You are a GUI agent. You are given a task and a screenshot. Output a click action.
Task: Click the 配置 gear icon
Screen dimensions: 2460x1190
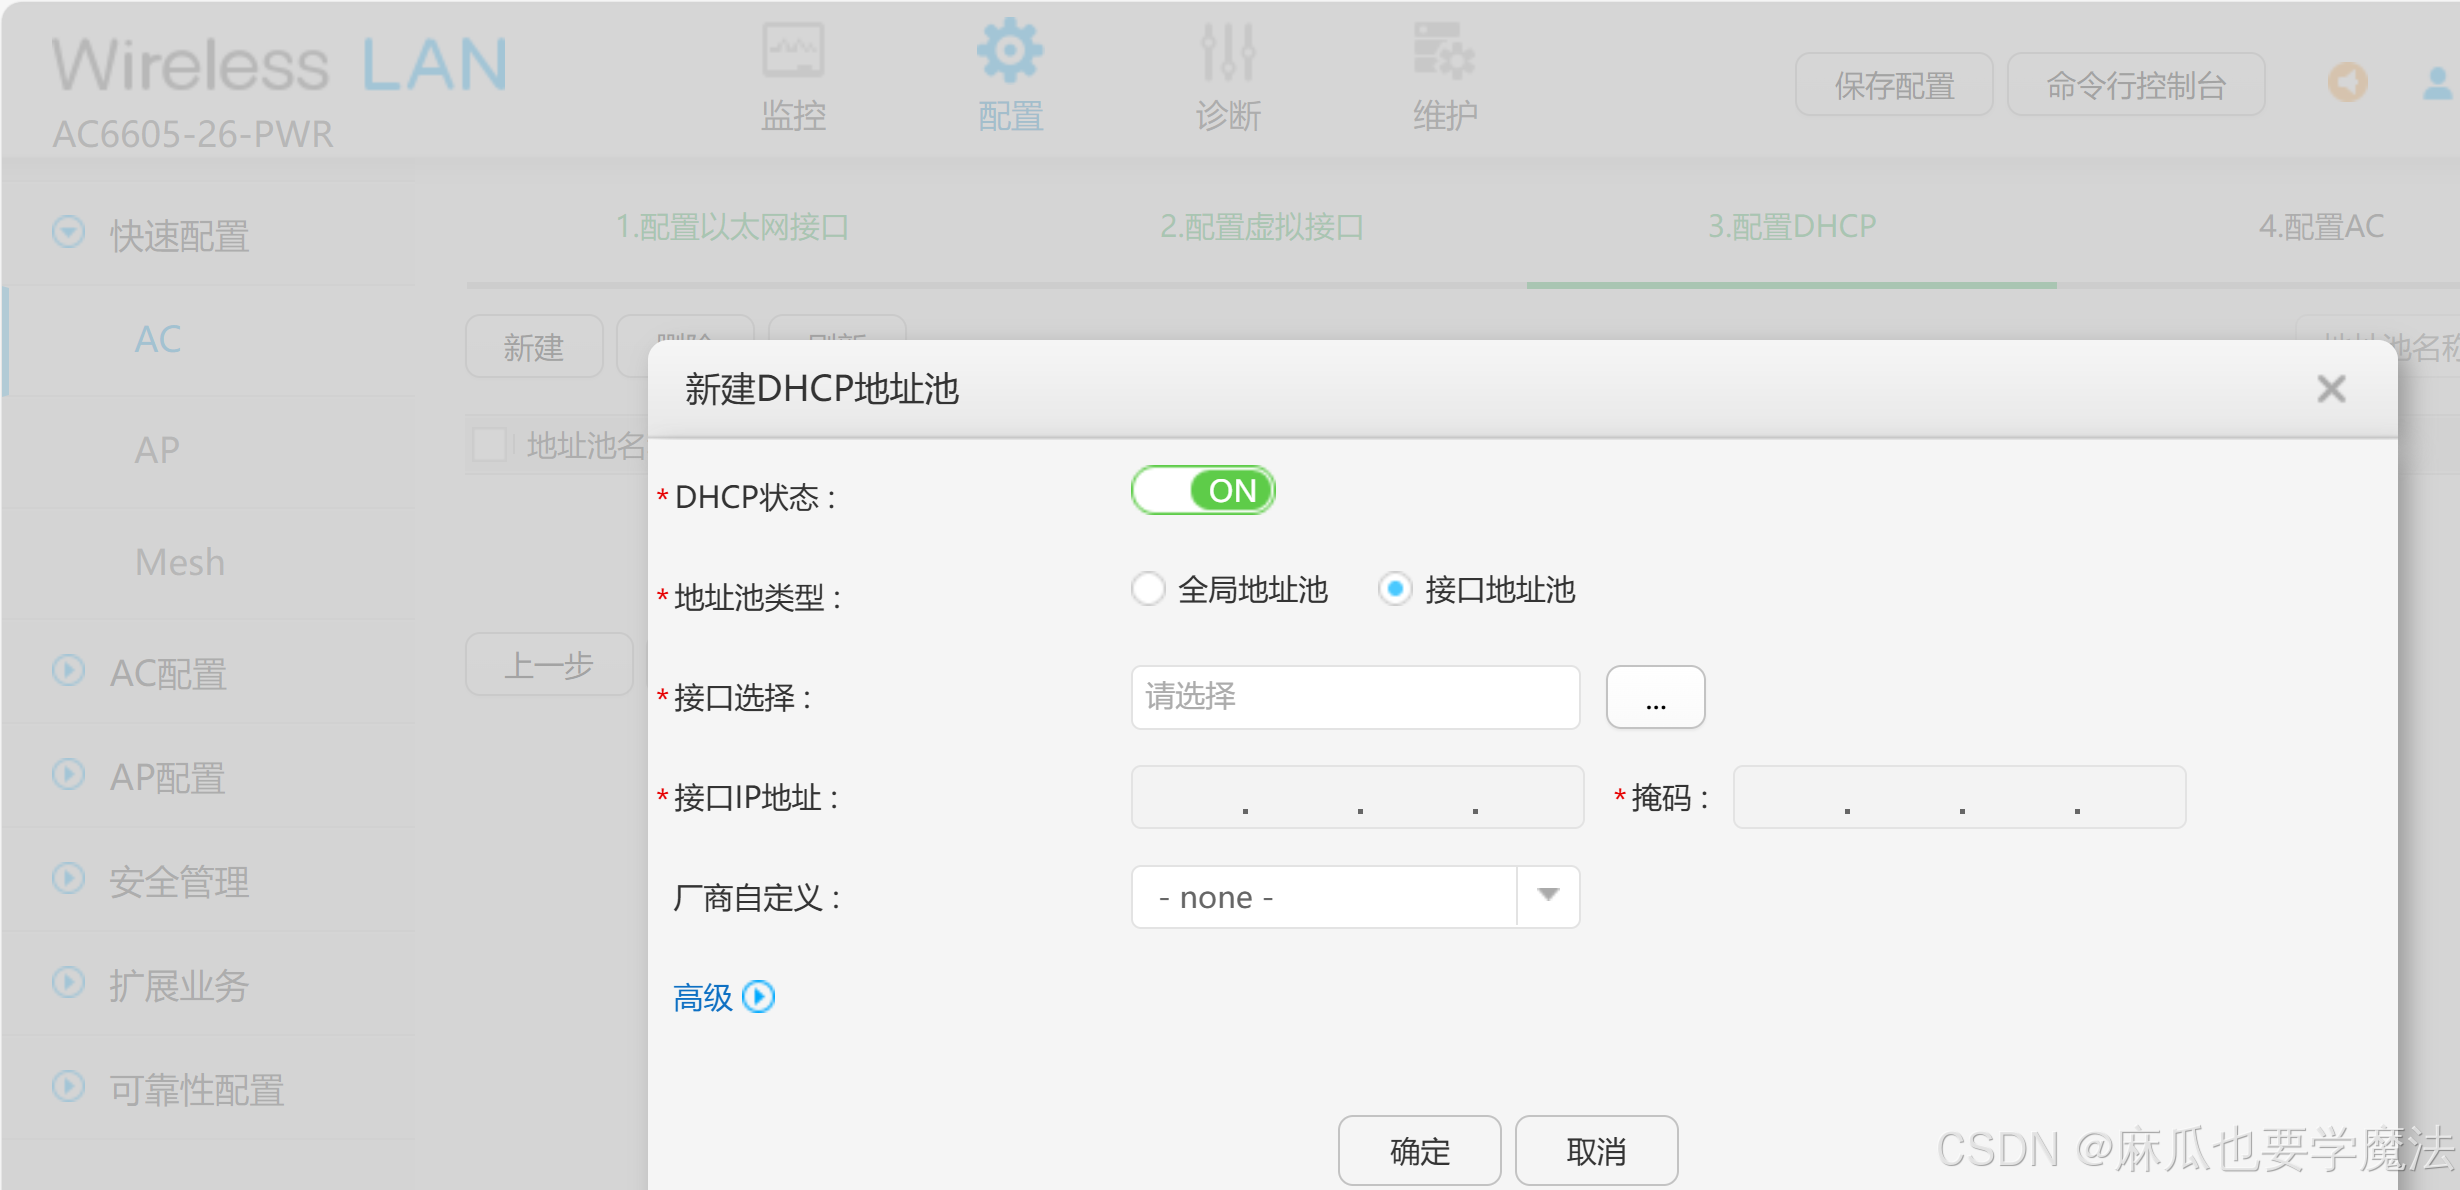click(x=1009, y=51)
